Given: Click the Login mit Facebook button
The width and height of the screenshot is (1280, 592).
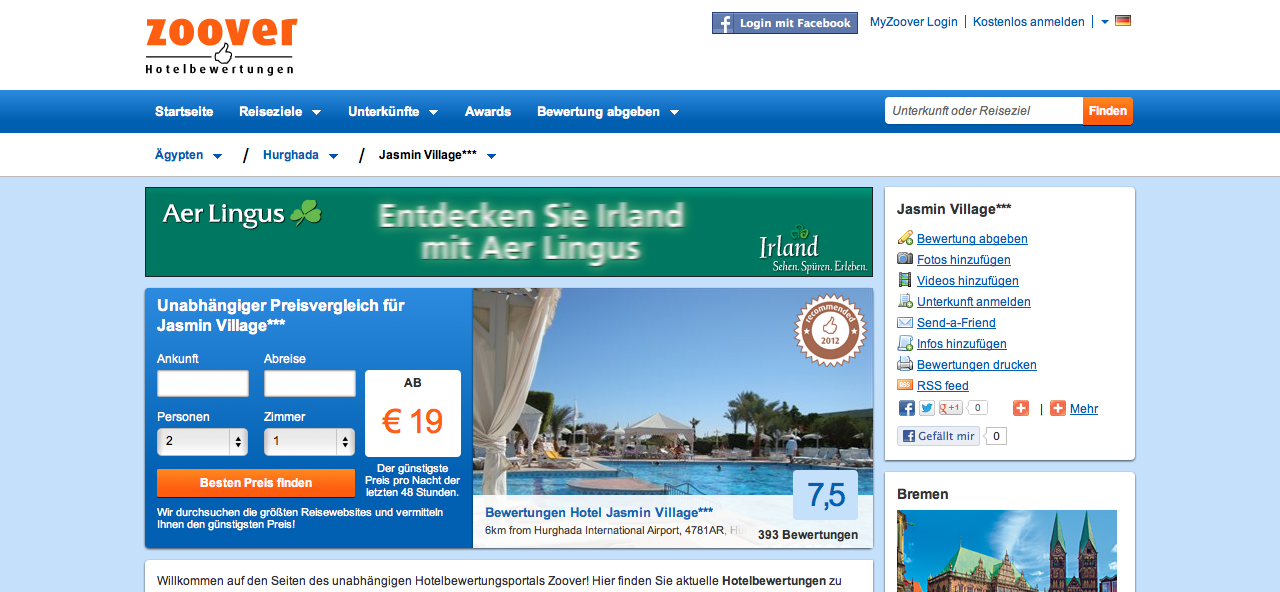Looking at the screenshot, I should pos(784,23).
